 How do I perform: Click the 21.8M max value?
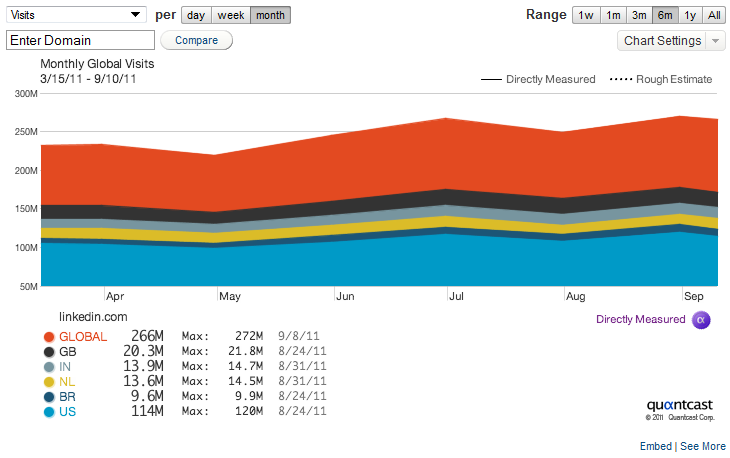click(245, 351)
